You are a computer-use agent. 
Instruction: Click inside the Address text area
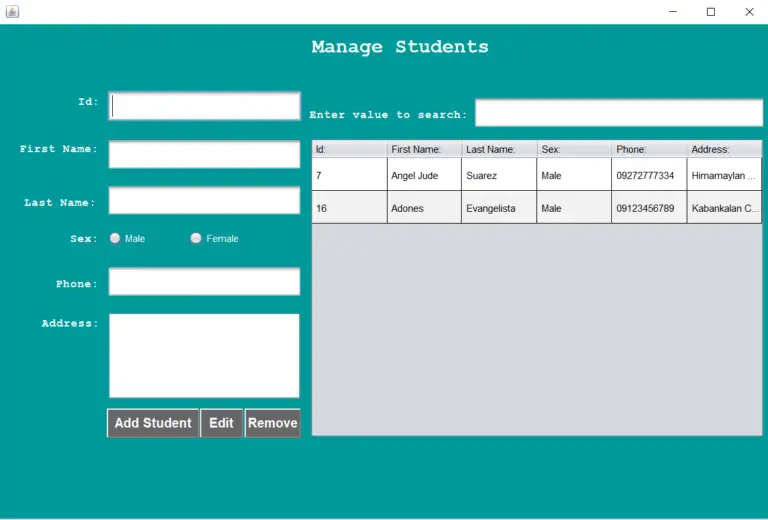(204, 356)
